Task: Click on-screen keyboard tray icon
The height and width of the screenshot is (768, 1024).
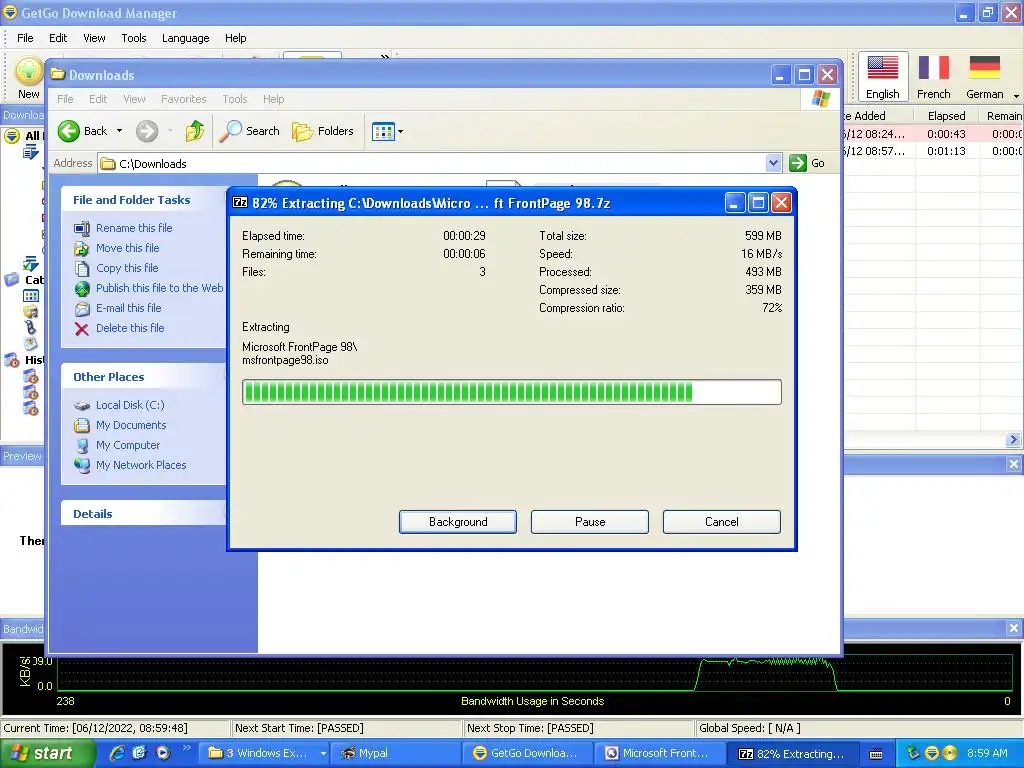Action: tap(876, 754)
